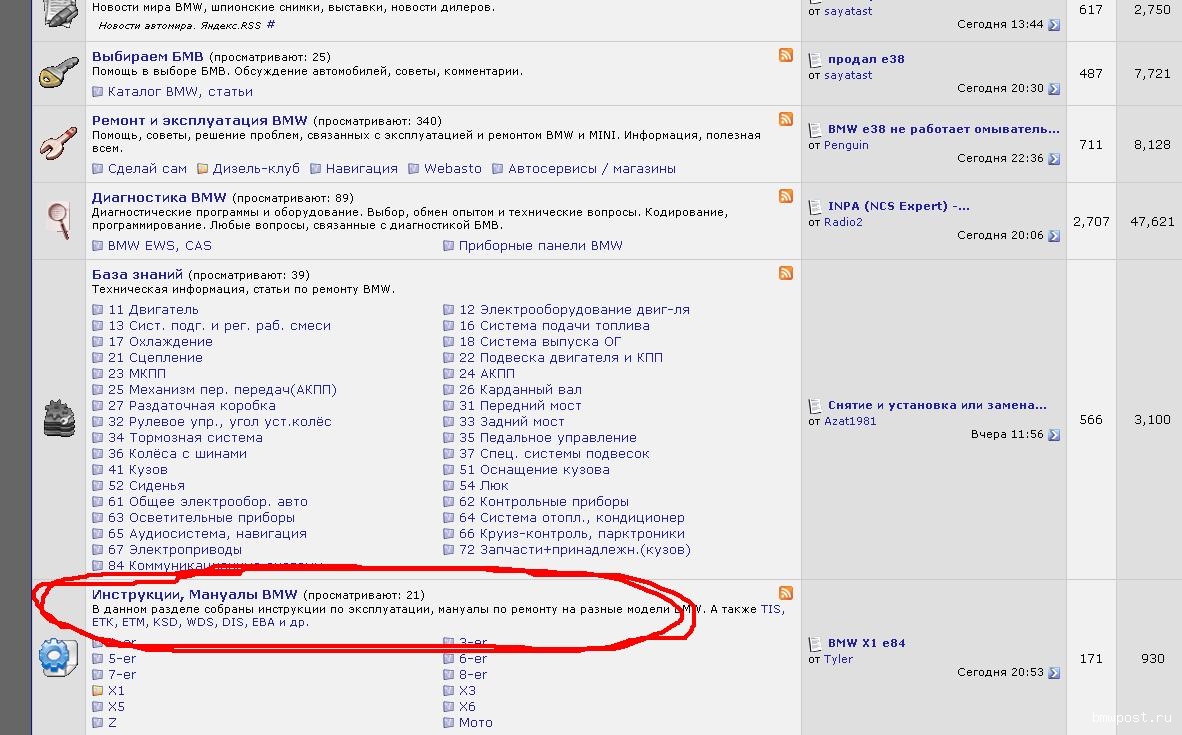Open 34 Тормозная система section
Viewport: 1182px width, 735px height.
(x=185, y=438)
